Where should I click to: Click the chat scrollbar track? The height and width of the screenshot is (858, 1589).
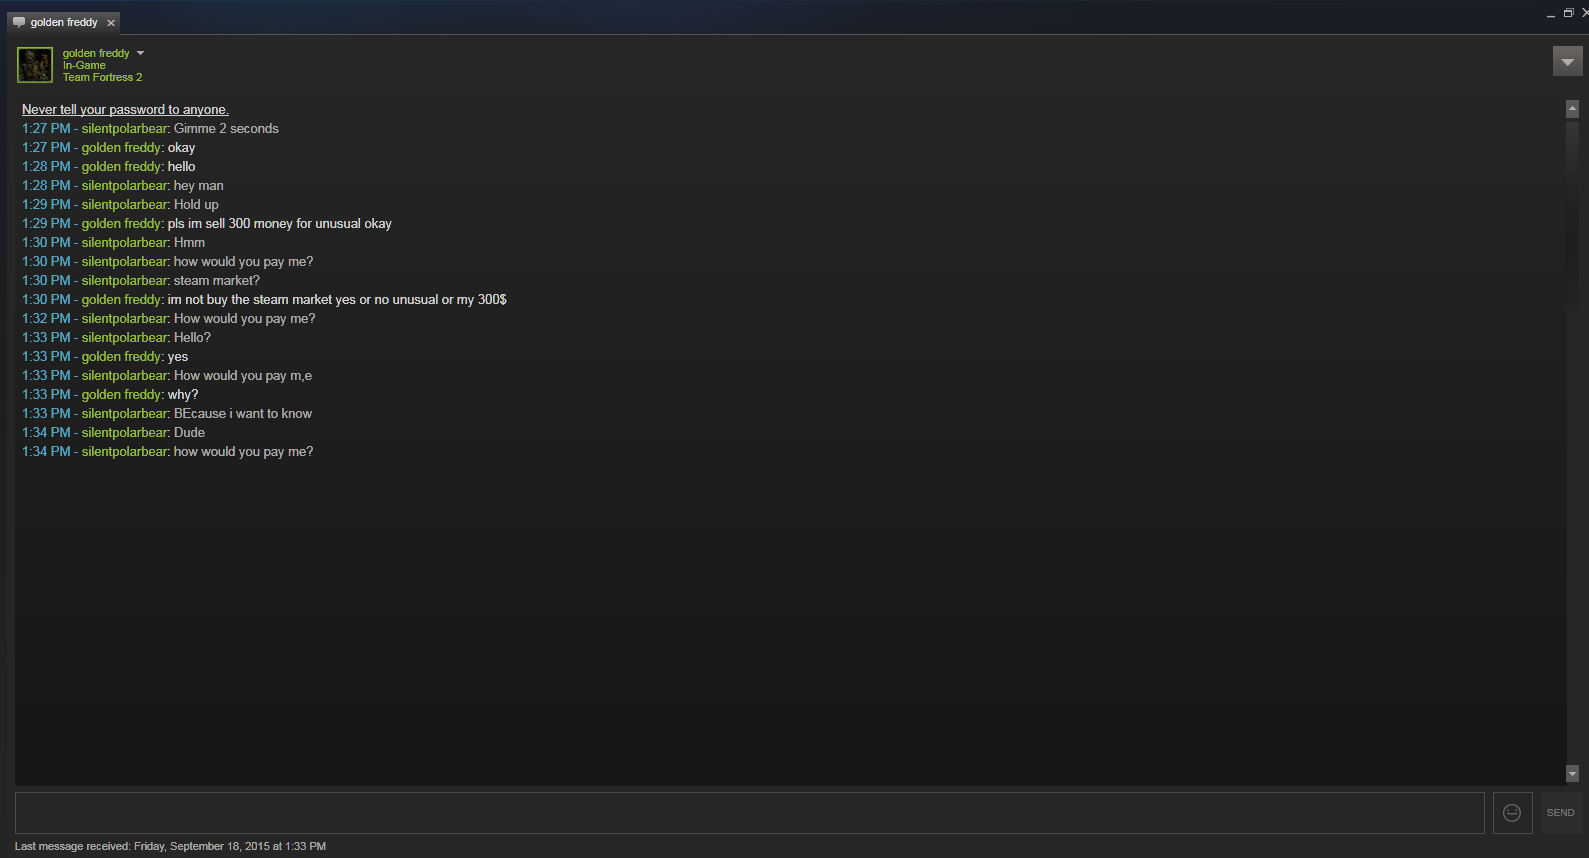pos(1572,440)
